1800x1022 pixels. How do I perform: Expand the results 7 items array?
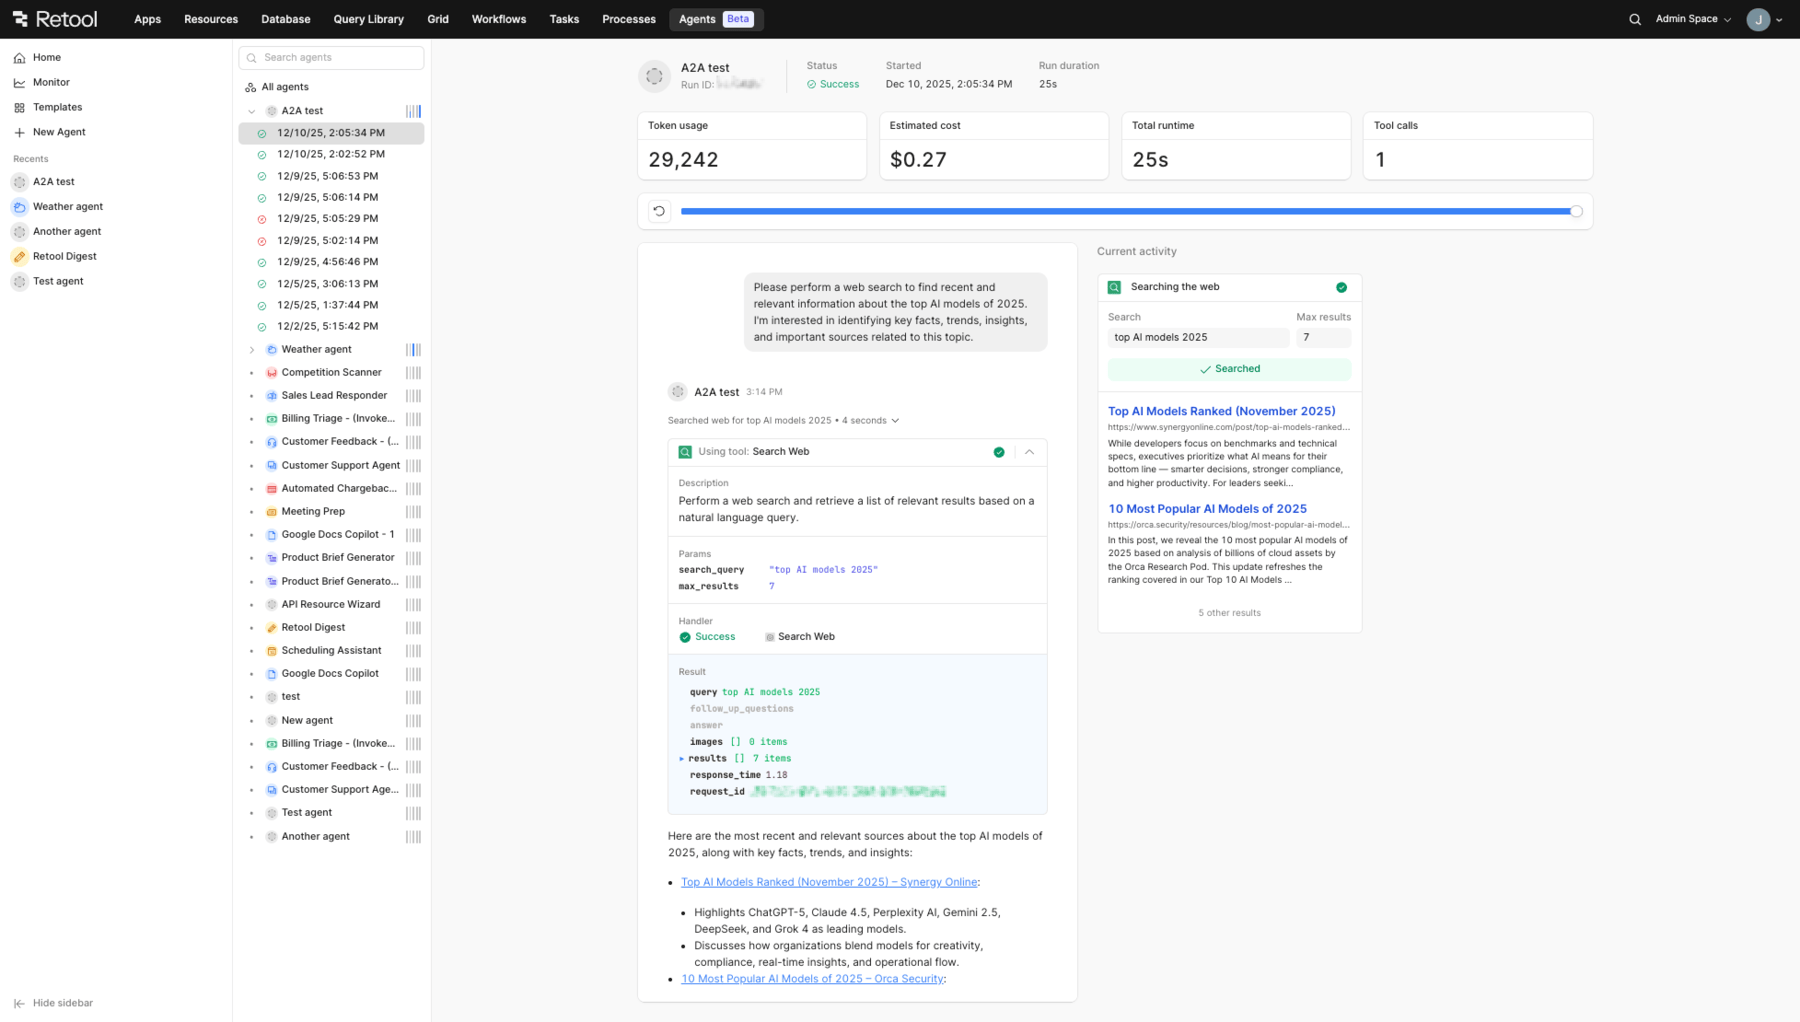coord(682,759)
